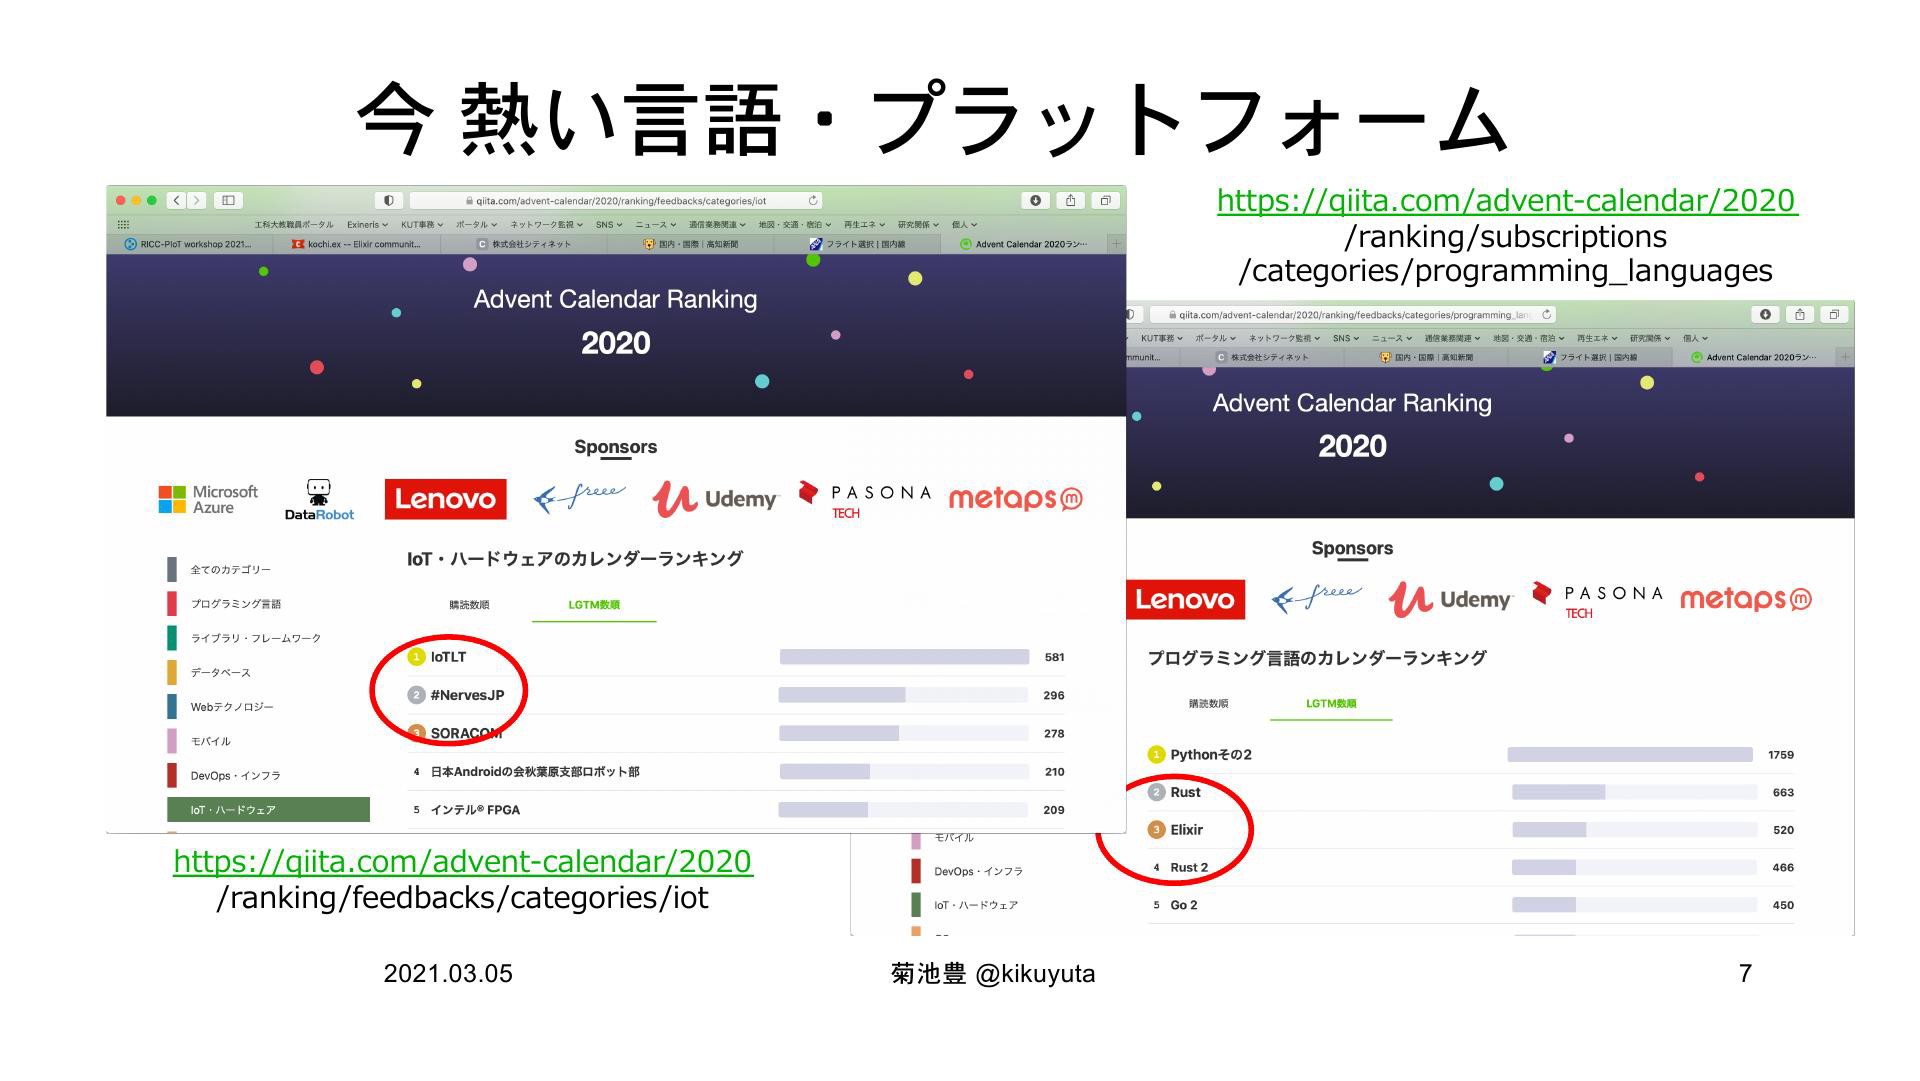The width and height of the screenshot is (1920, 1081).
Task: Switch to 株式会社シティネット tab in IoT window
Action: 524,244
